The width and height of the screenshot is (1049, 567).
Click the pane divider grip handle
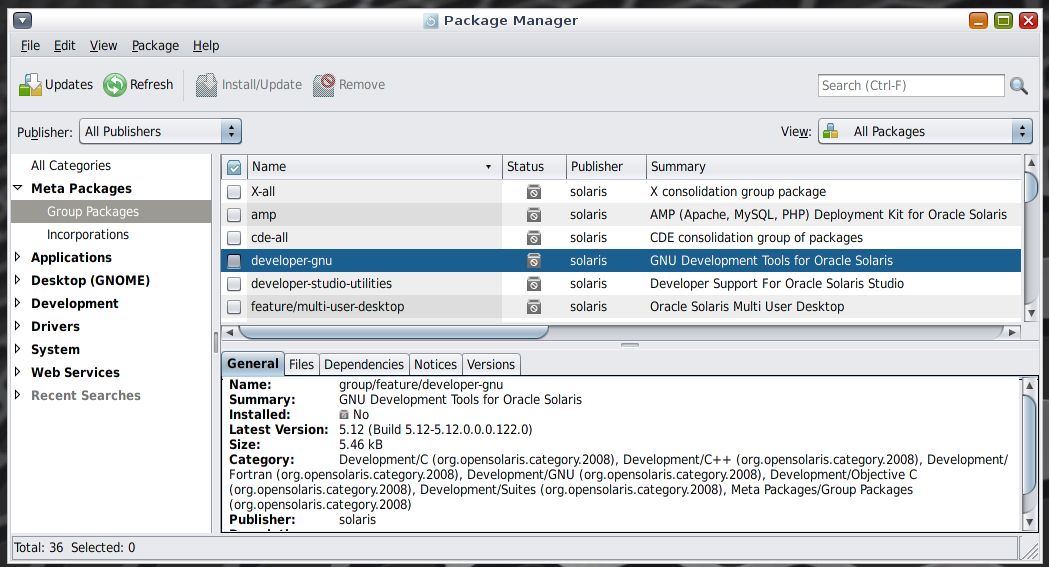point(630,345)
